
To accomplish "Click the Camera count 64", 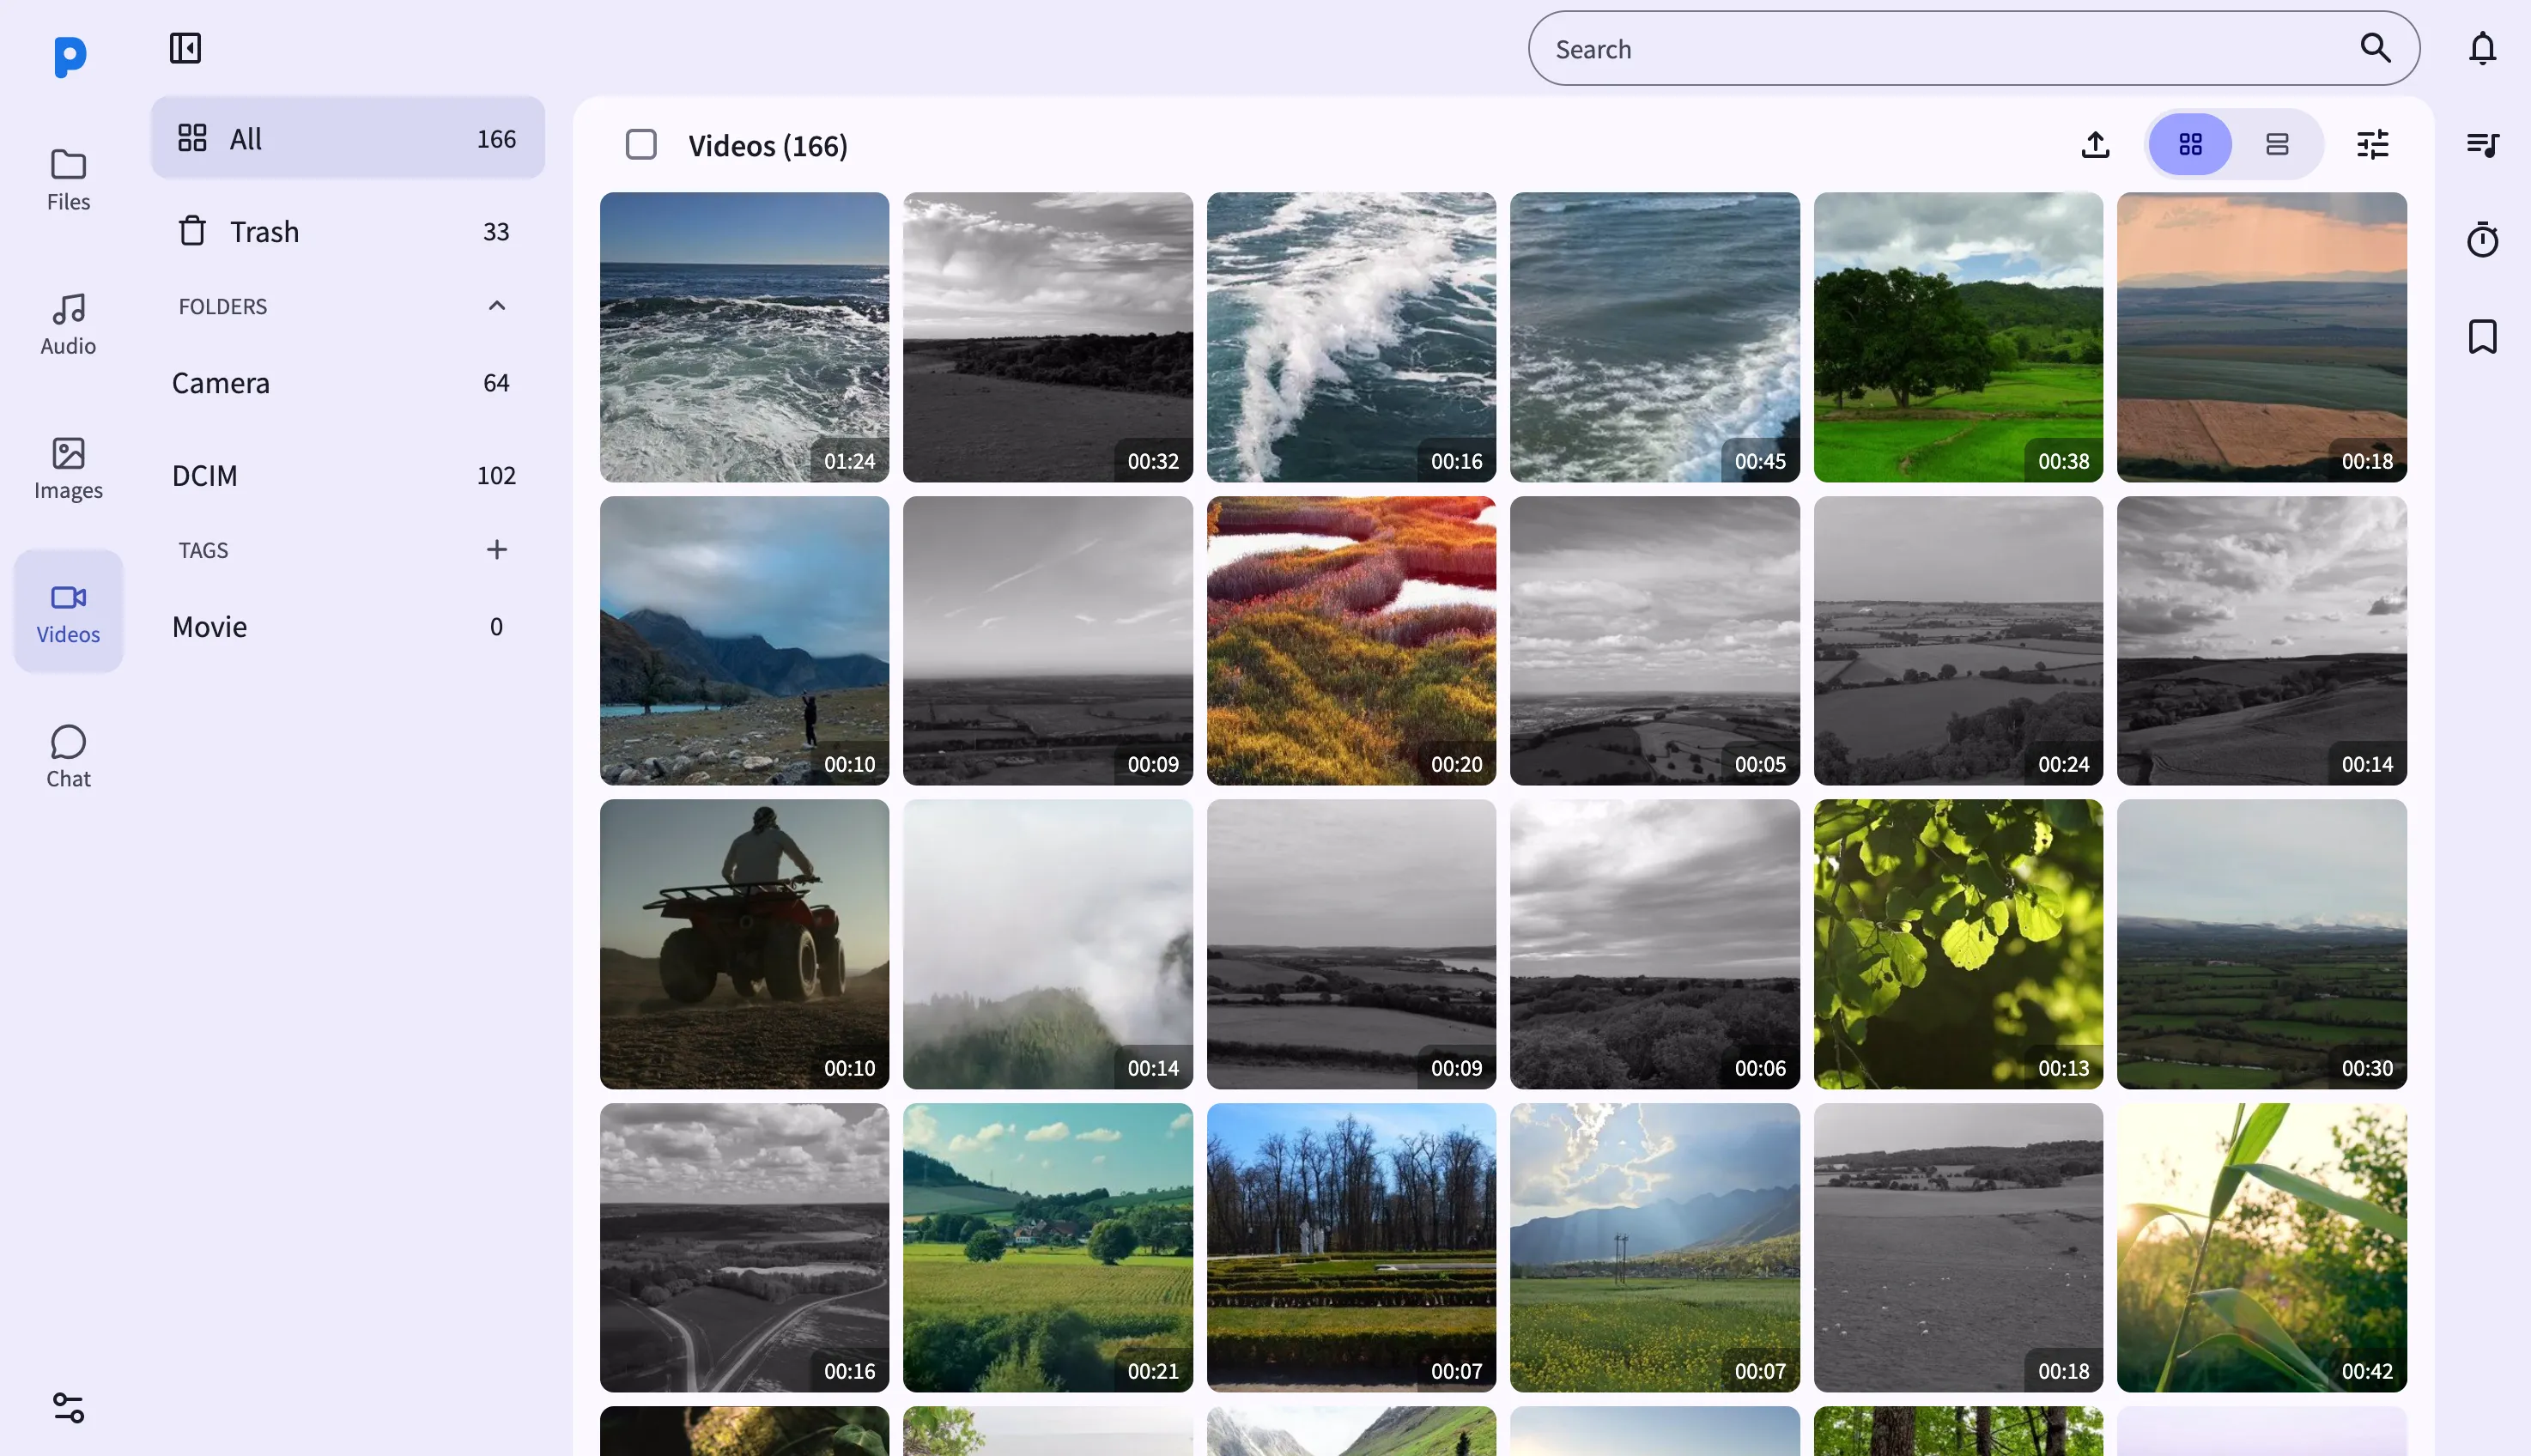I will pos(496,383).
